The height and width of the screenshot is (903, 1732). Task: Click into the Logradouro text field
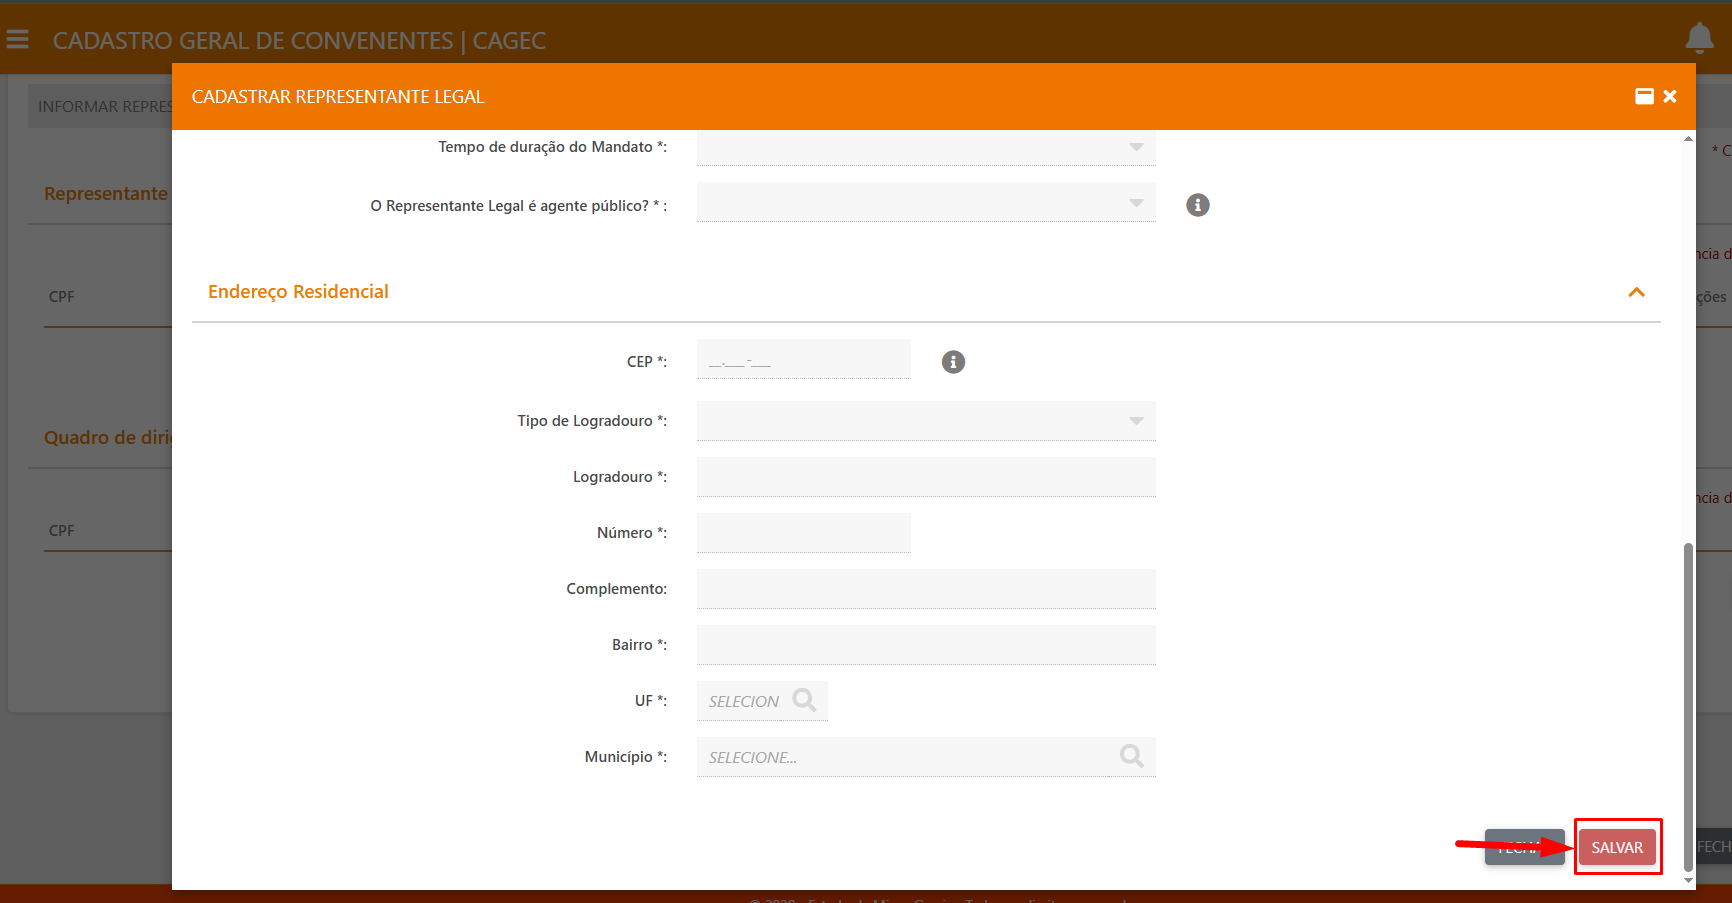926,477
